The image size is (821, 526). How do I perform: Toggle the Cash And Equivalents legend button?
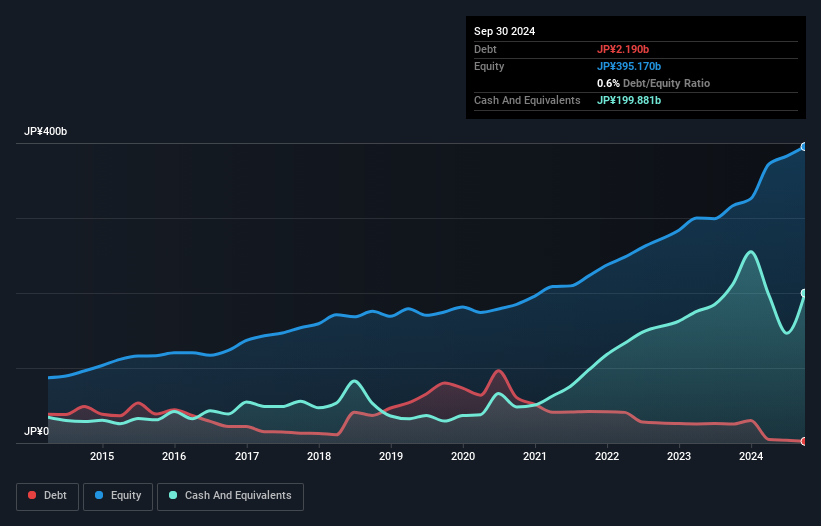pyautogui.click(x=230, y=496)
